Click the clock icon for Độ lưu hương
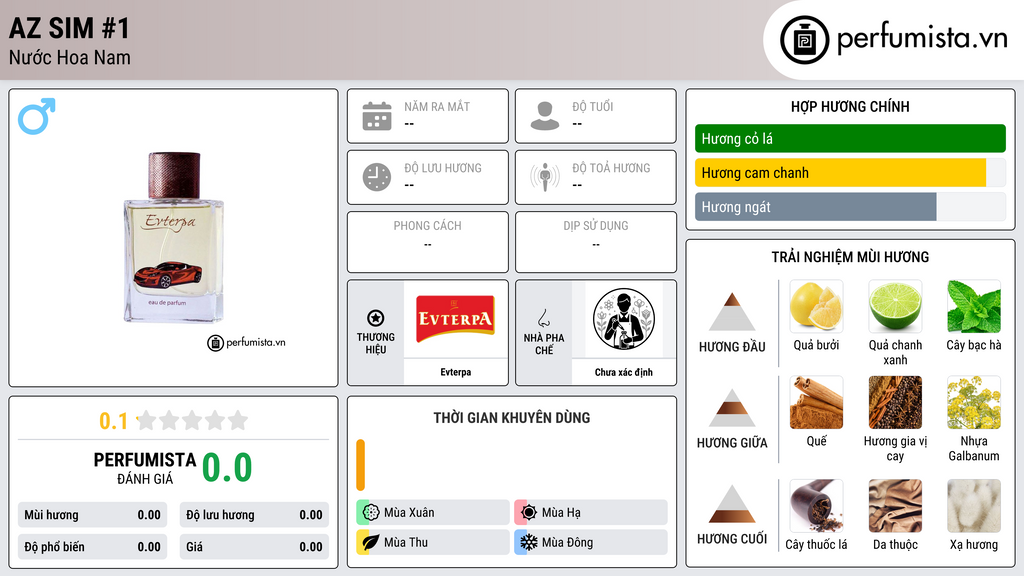1024x576 pixels. (x=377, y=177)
